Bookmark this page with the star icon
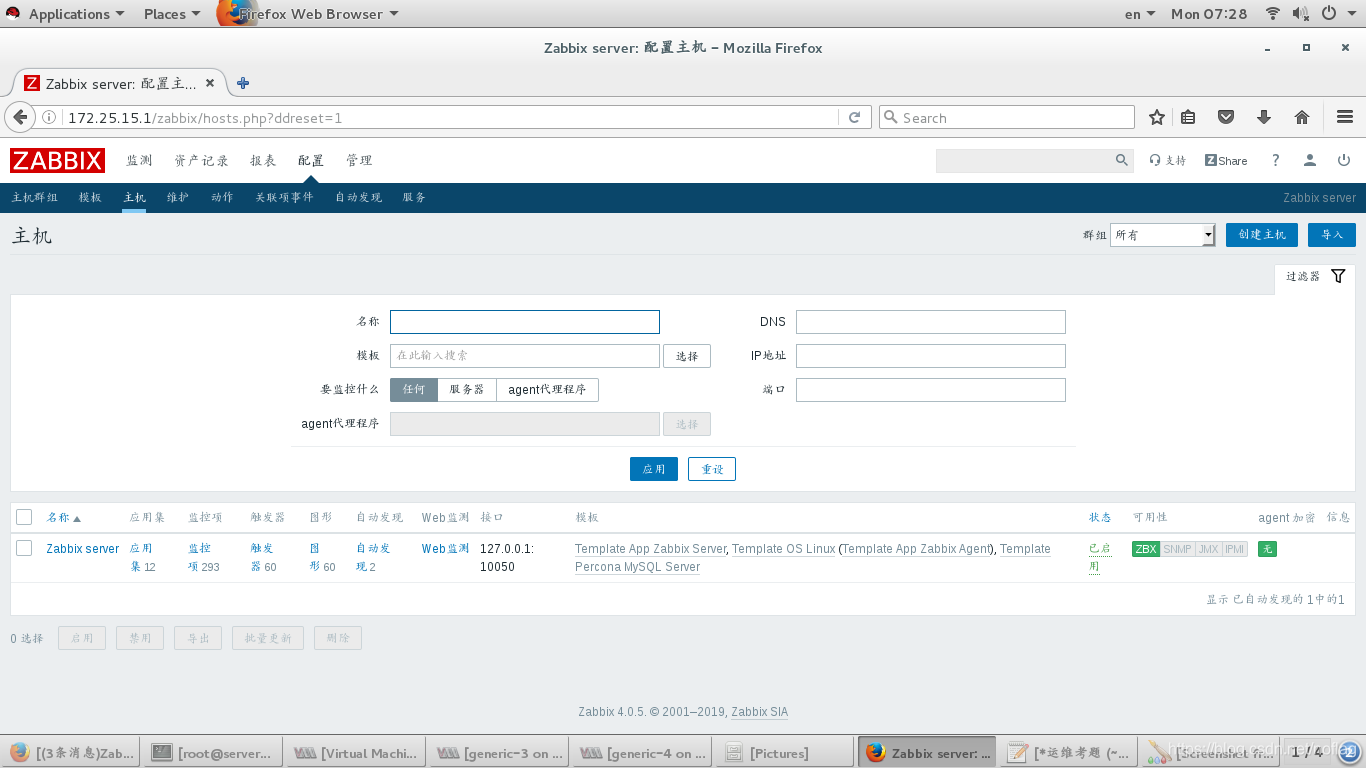Viewport: 1366px width, 768px height. (x=1157, y=117)
